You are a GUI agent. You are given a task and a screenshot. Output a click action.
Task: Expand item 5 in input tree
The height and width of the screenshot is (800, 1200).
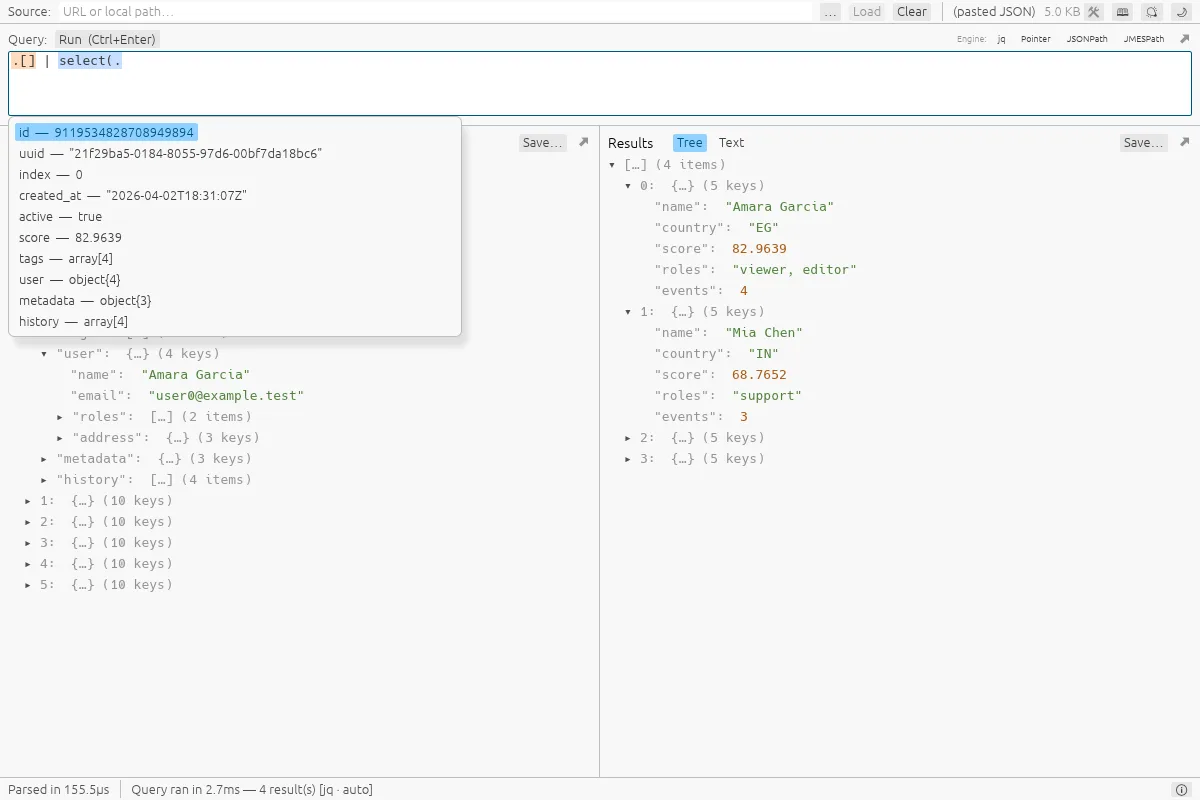pos(28,585)
